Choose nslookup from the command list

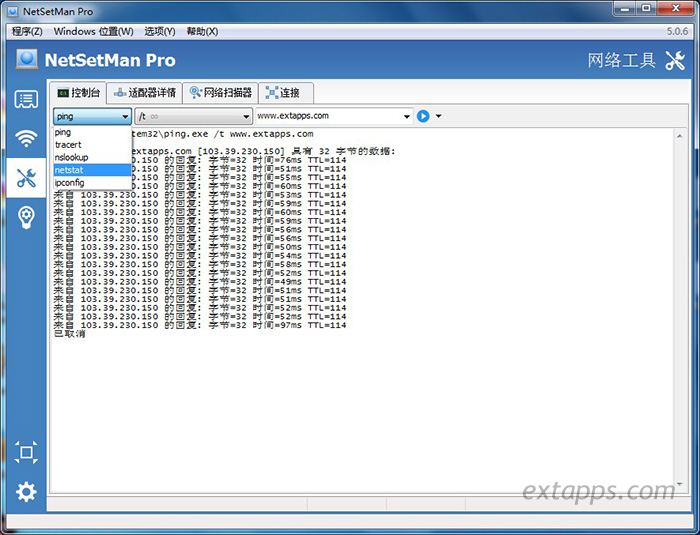[x=92, y=157]
